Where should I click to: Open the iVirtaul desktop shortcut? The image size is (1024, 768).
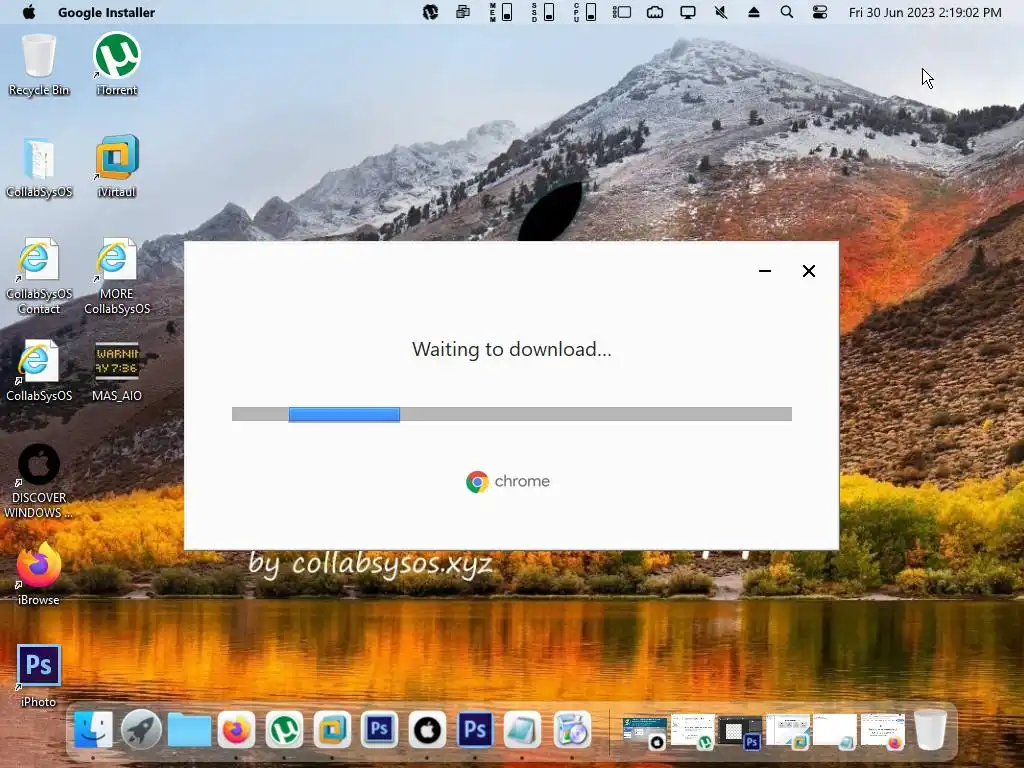click(x=117, y=167)
